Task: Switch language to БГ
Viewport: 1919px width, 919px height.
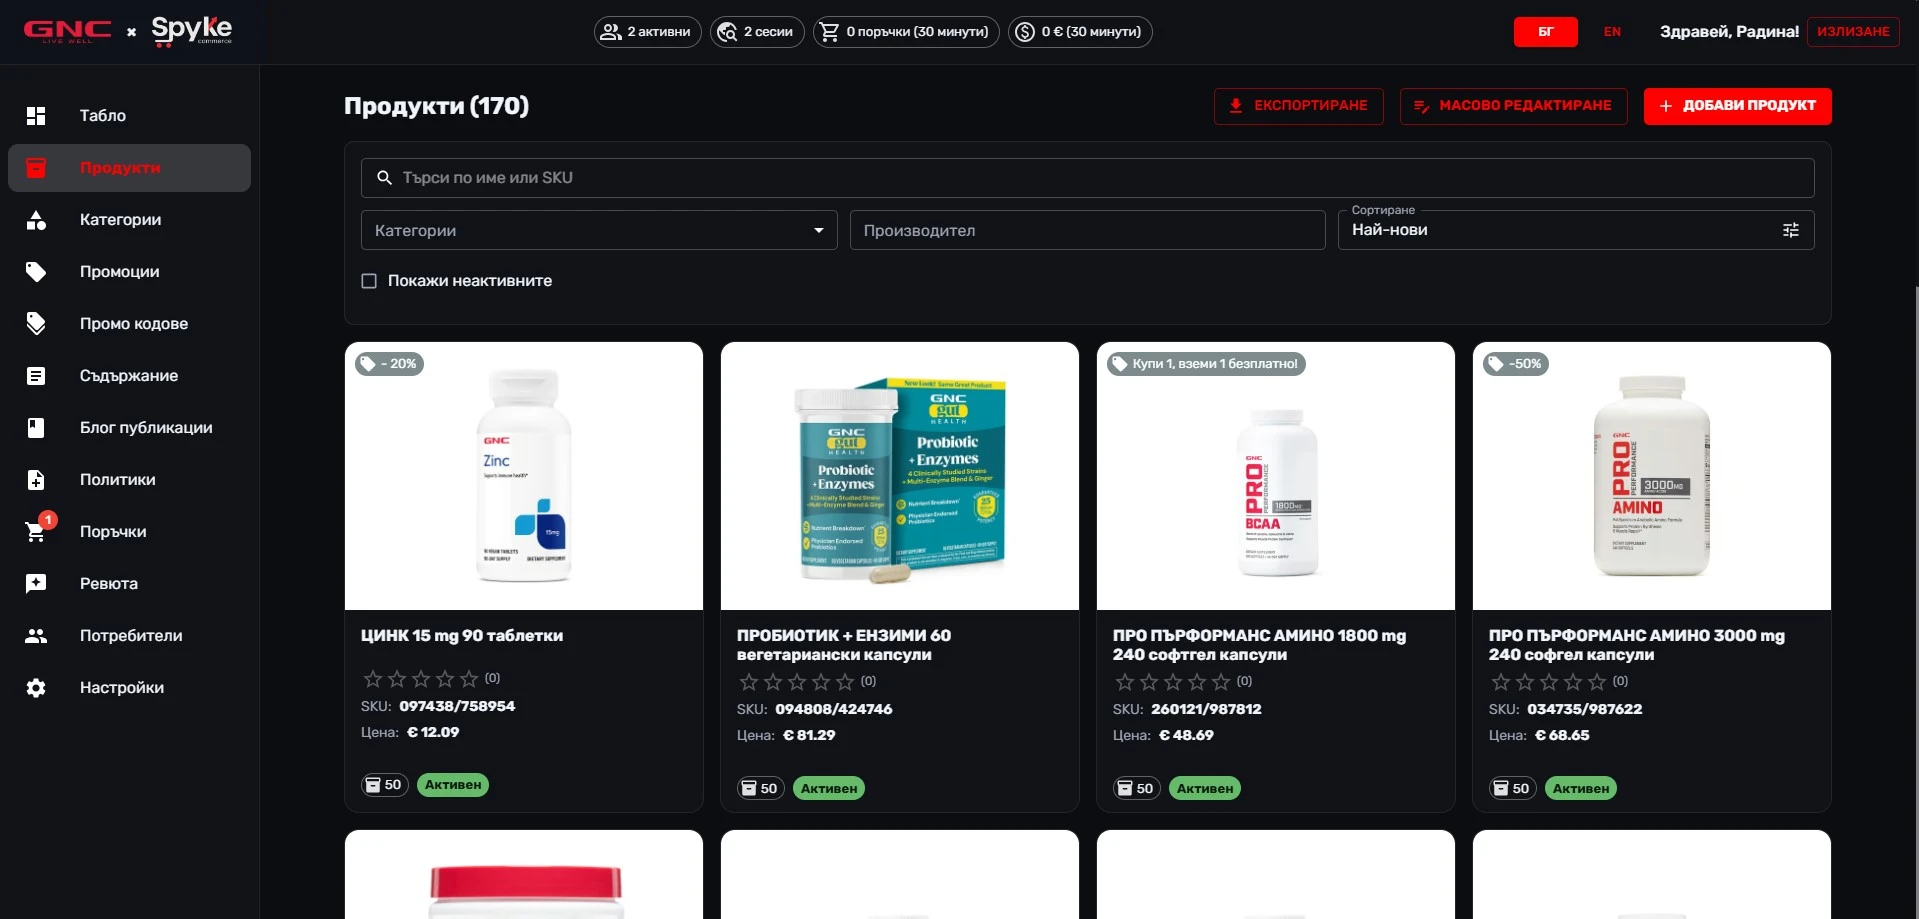Action: coord(1545,32)
